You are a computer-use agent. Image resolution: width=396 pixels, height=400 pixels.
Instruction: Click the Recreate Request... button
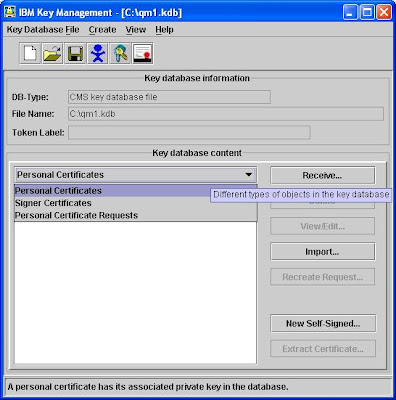(x=322, y=277)
